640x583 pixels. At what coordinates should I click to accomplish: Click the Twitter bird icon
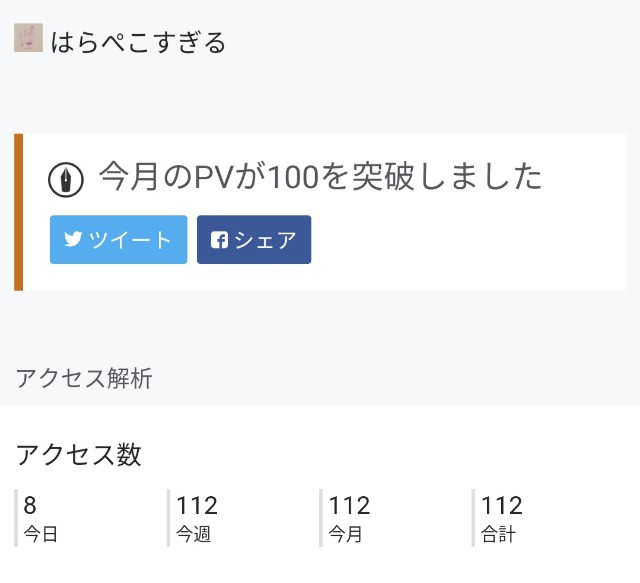[73, 239]
